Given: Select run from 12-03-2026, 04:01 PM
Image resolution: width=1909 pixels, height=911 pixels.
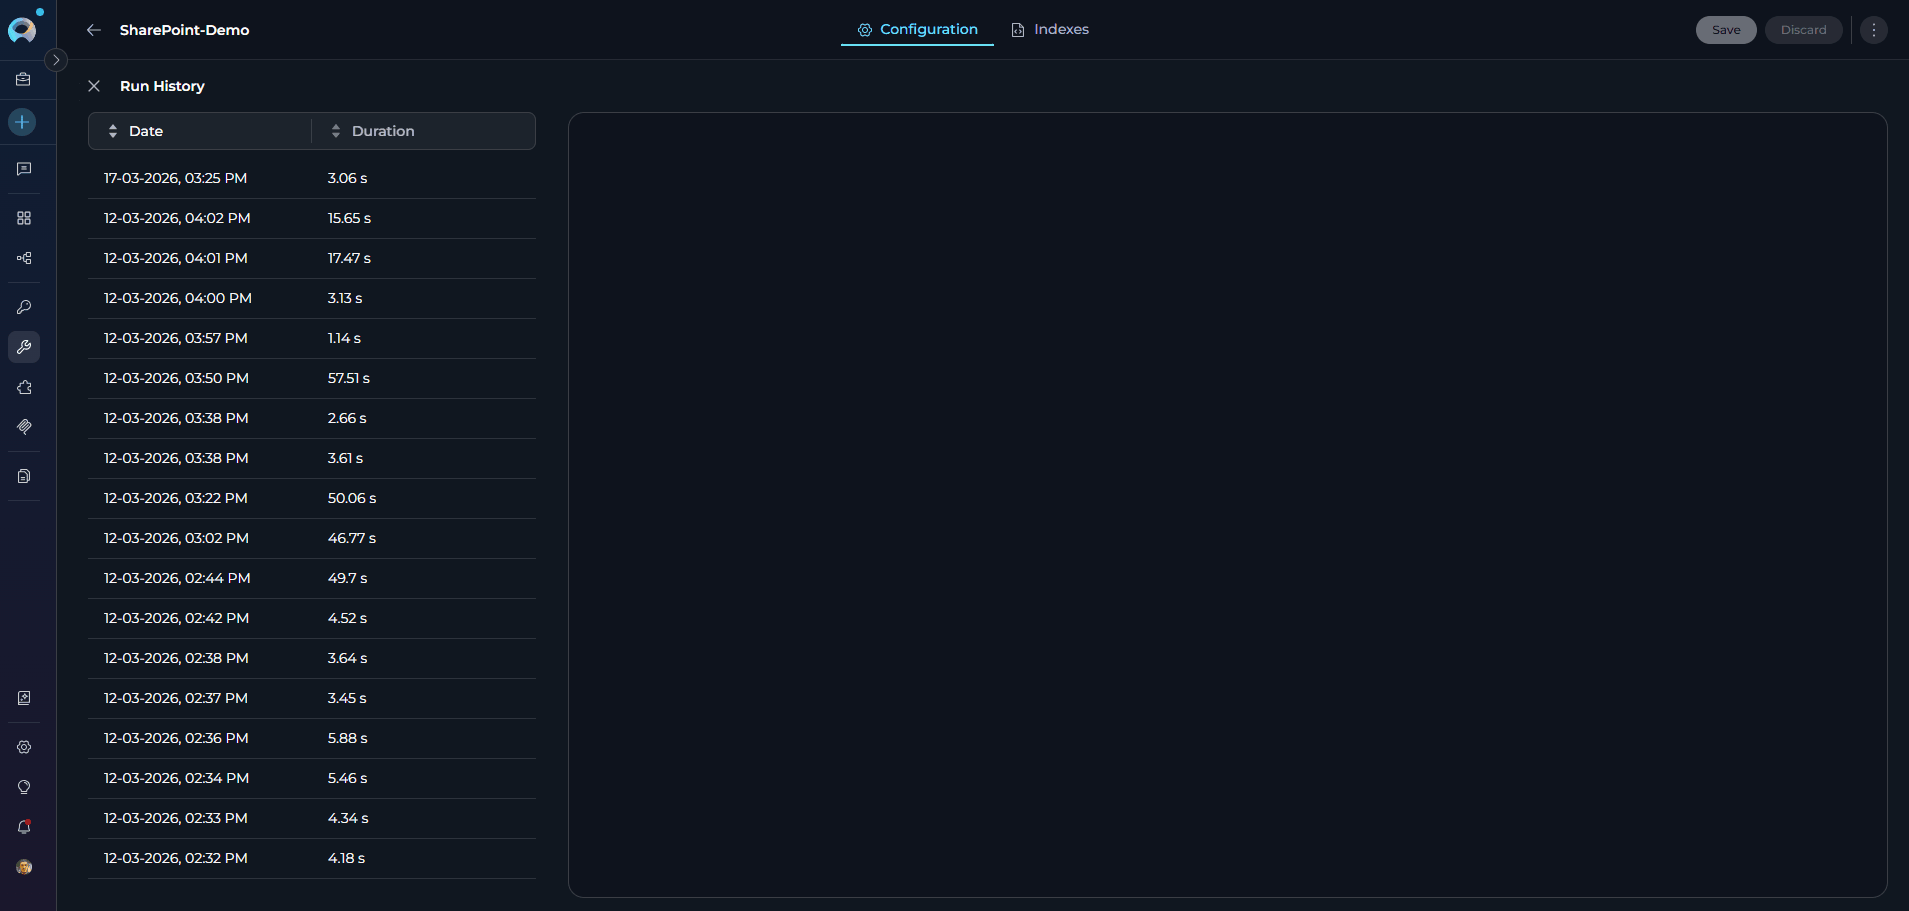Looking at the screenshot, I should (x=312, y=258).
